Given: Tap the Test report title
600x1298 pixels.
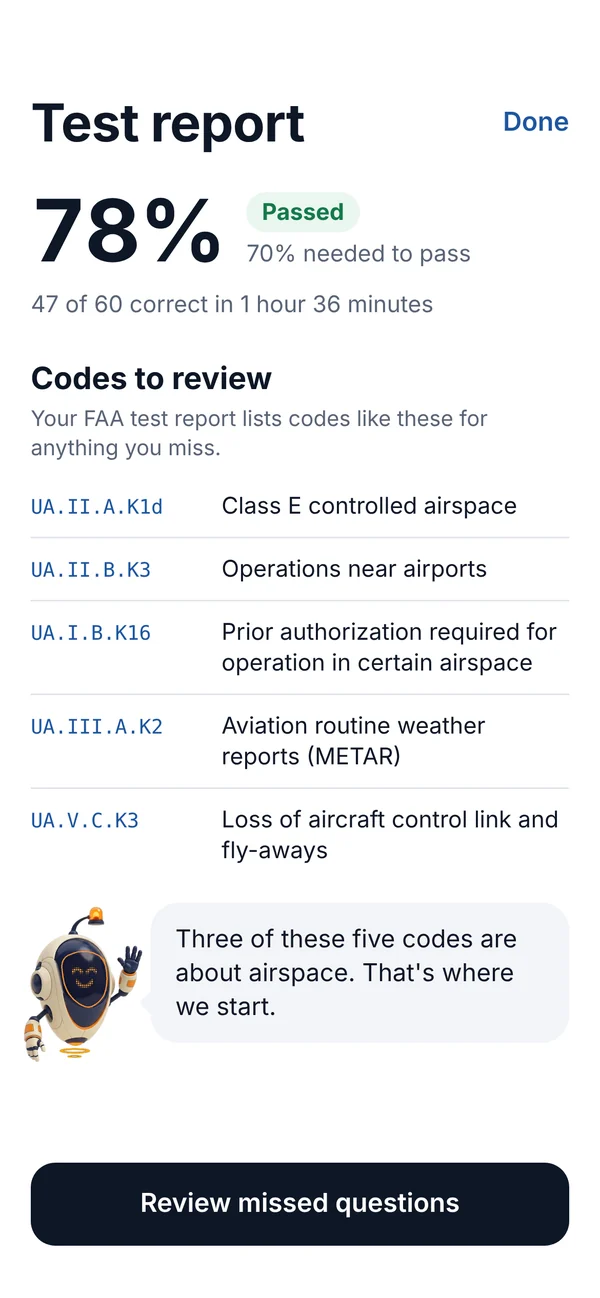Looking at the screenshot, I should (168, 123).
